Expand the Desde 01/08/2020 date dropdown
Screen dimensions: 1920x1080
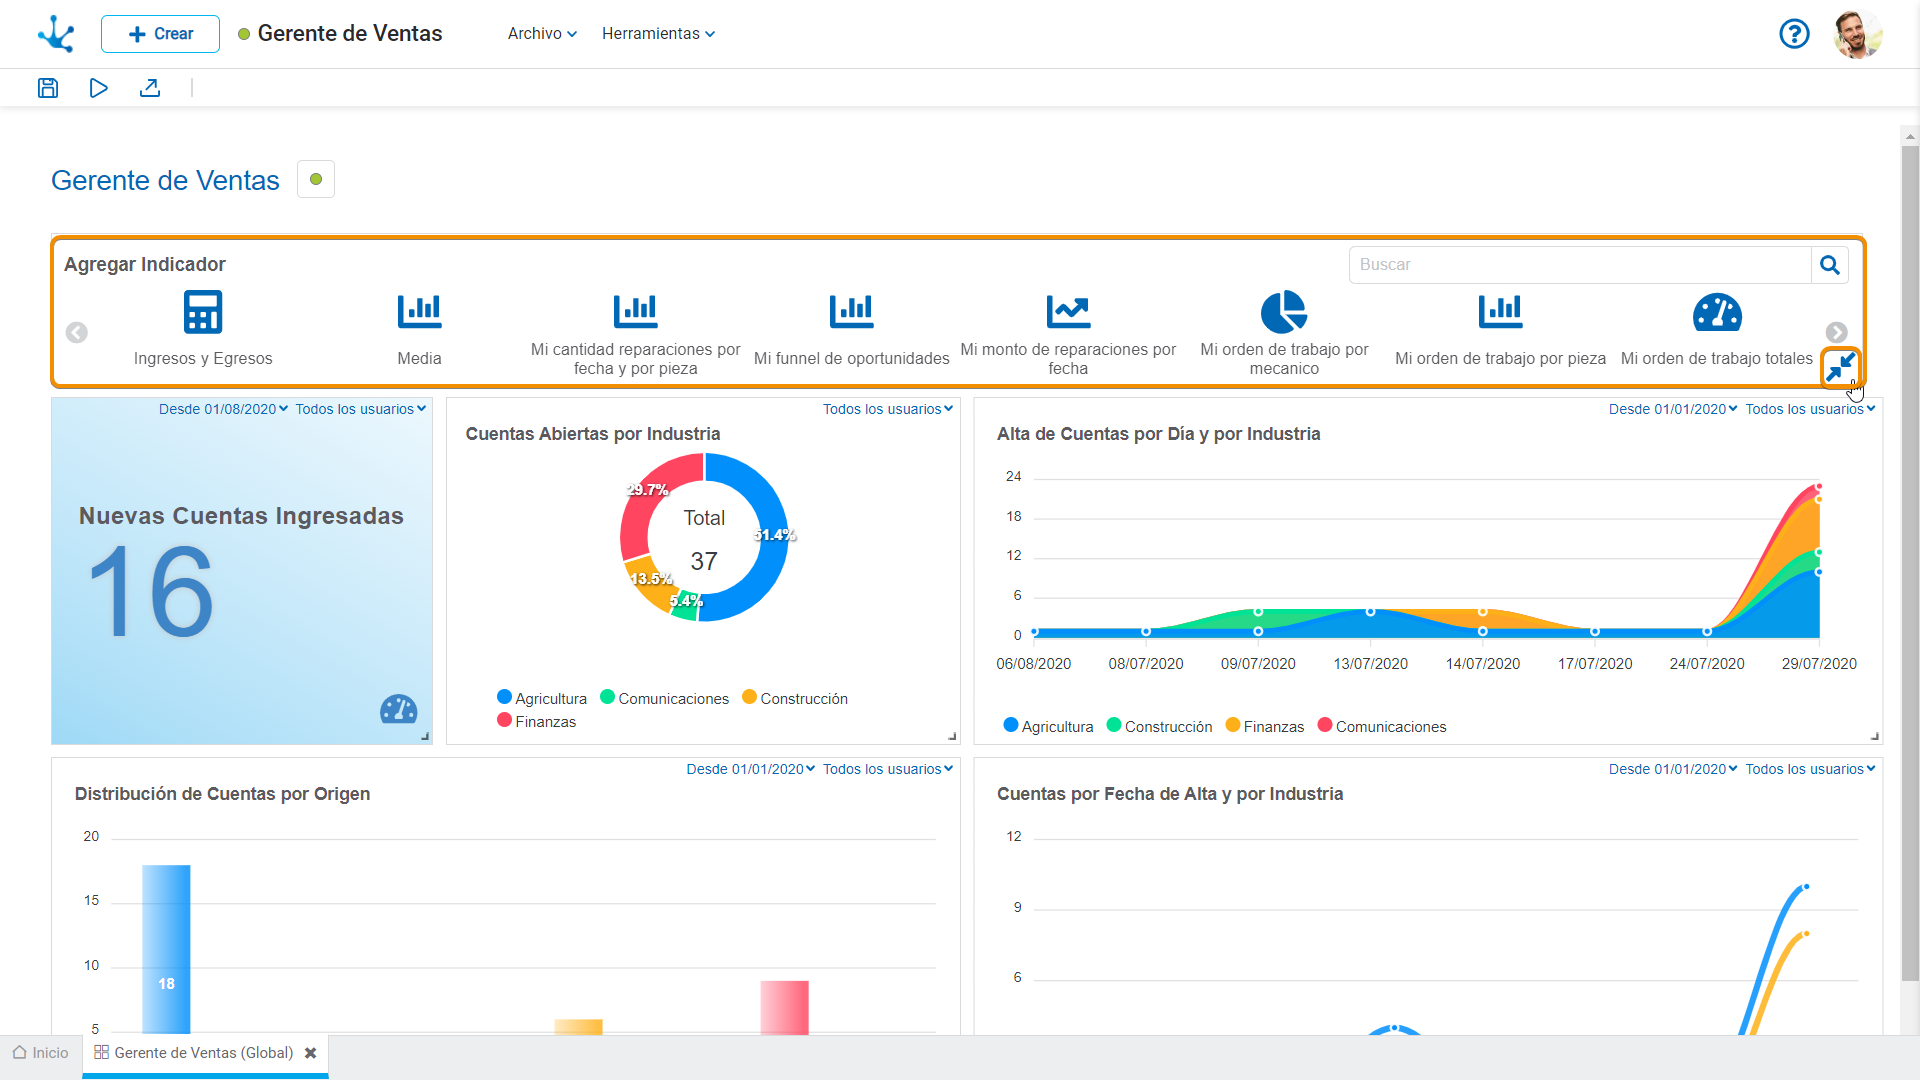click(223, 409)
